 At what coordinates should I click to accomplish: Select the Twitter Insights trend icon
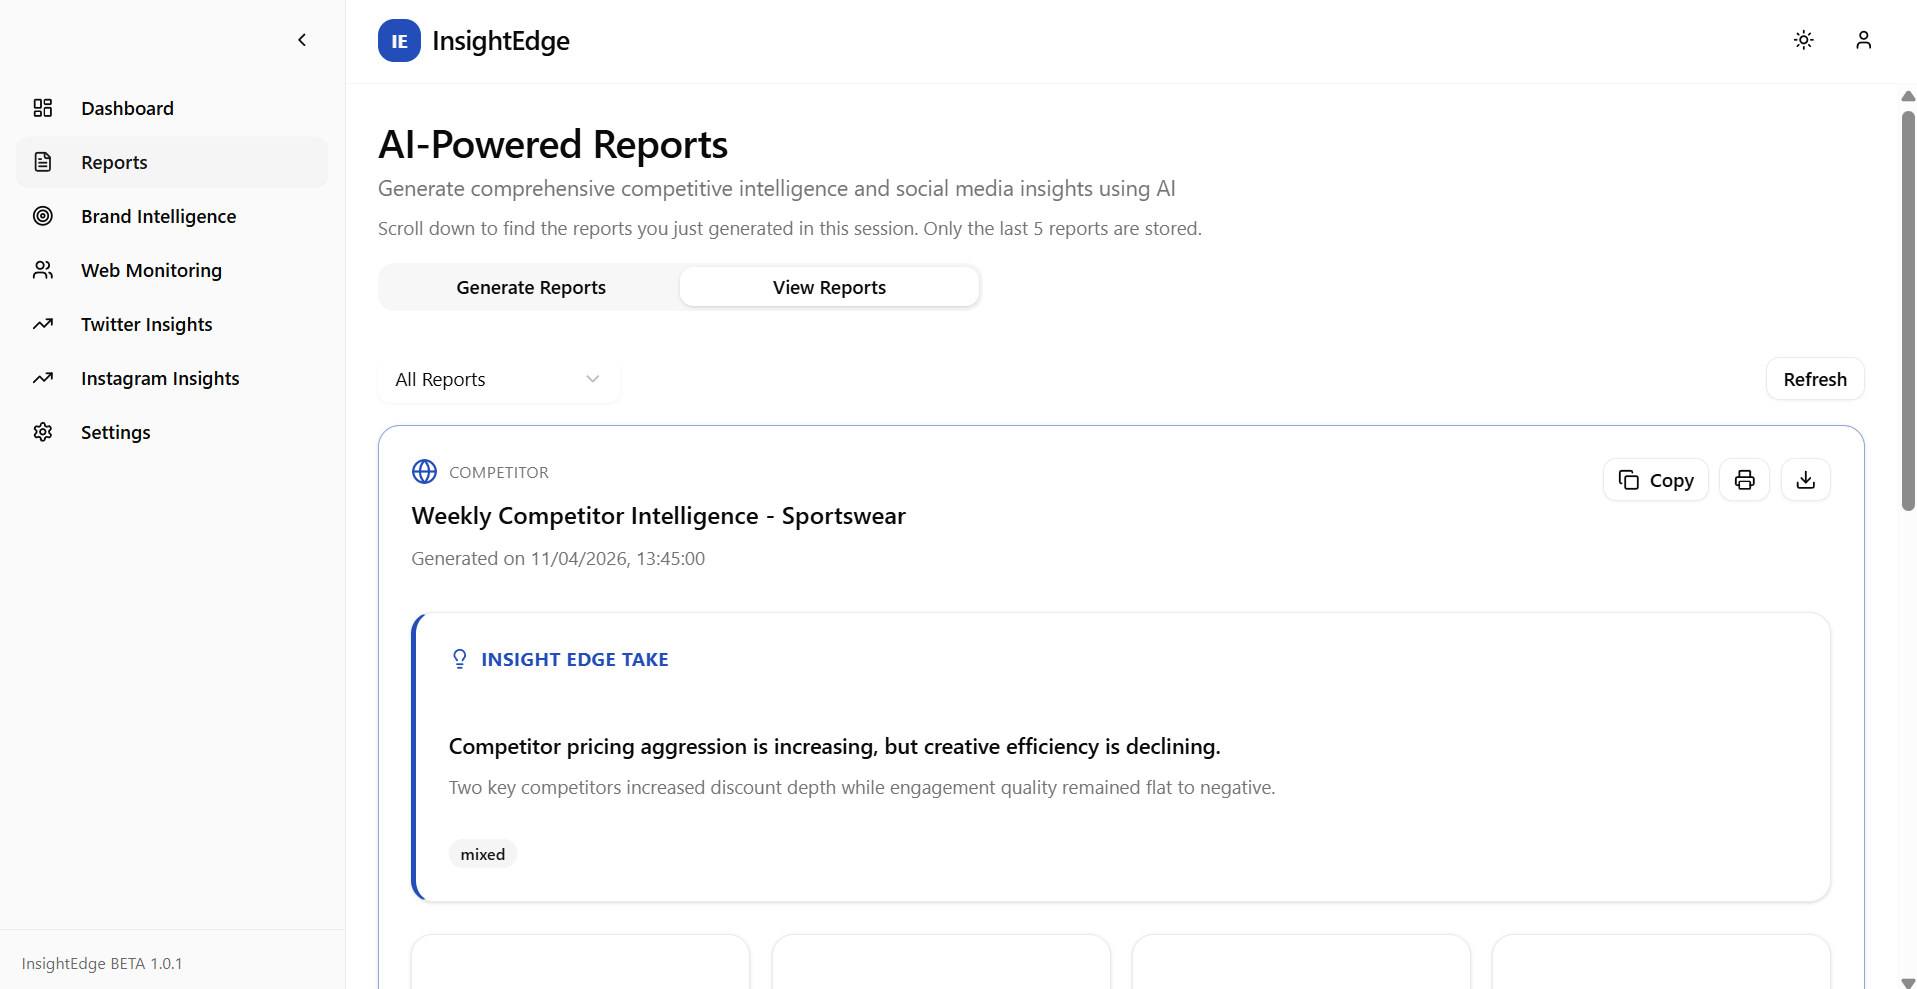43,324
